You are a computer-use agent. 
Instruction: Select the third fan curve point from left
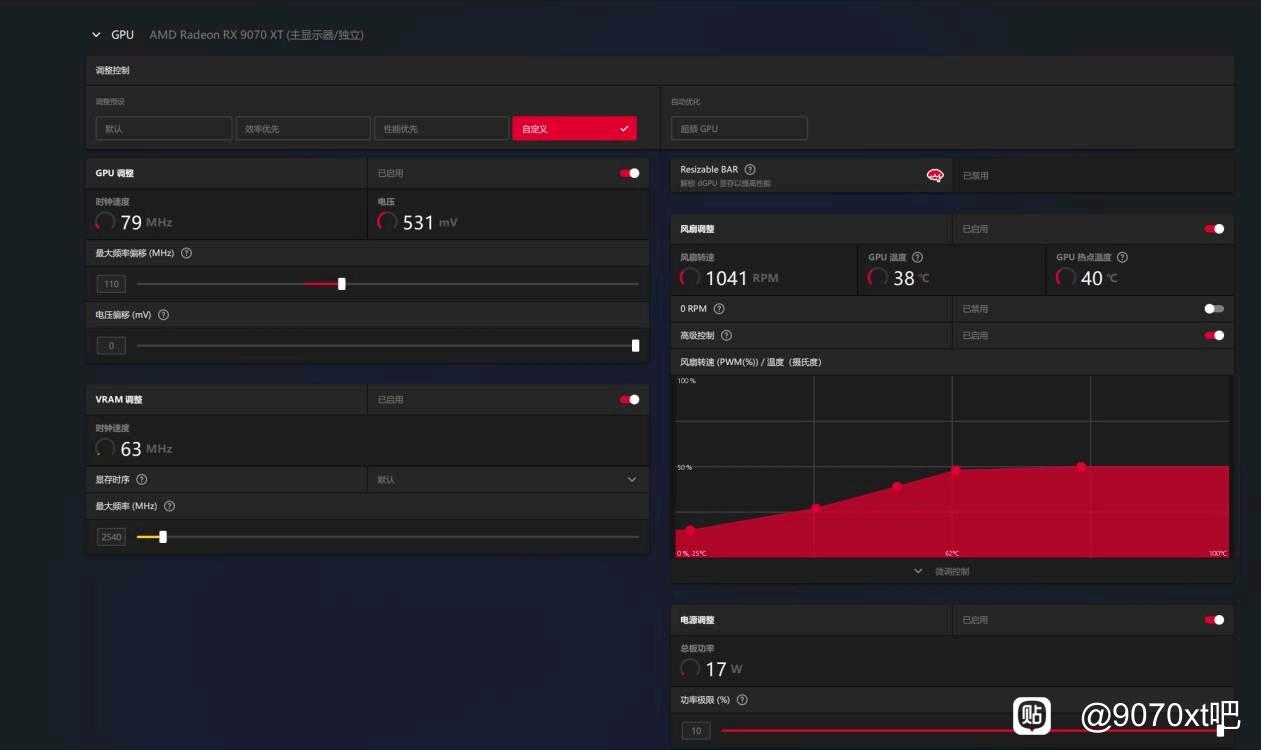(897, 487)
